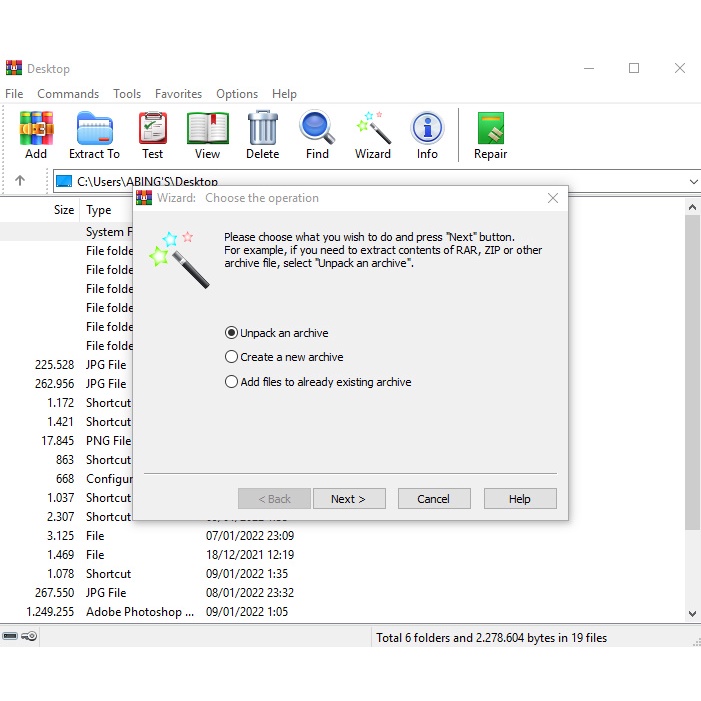This screenshot has height=701, width=701.
Task: Sort the file list by Size column
Action: 63,210
